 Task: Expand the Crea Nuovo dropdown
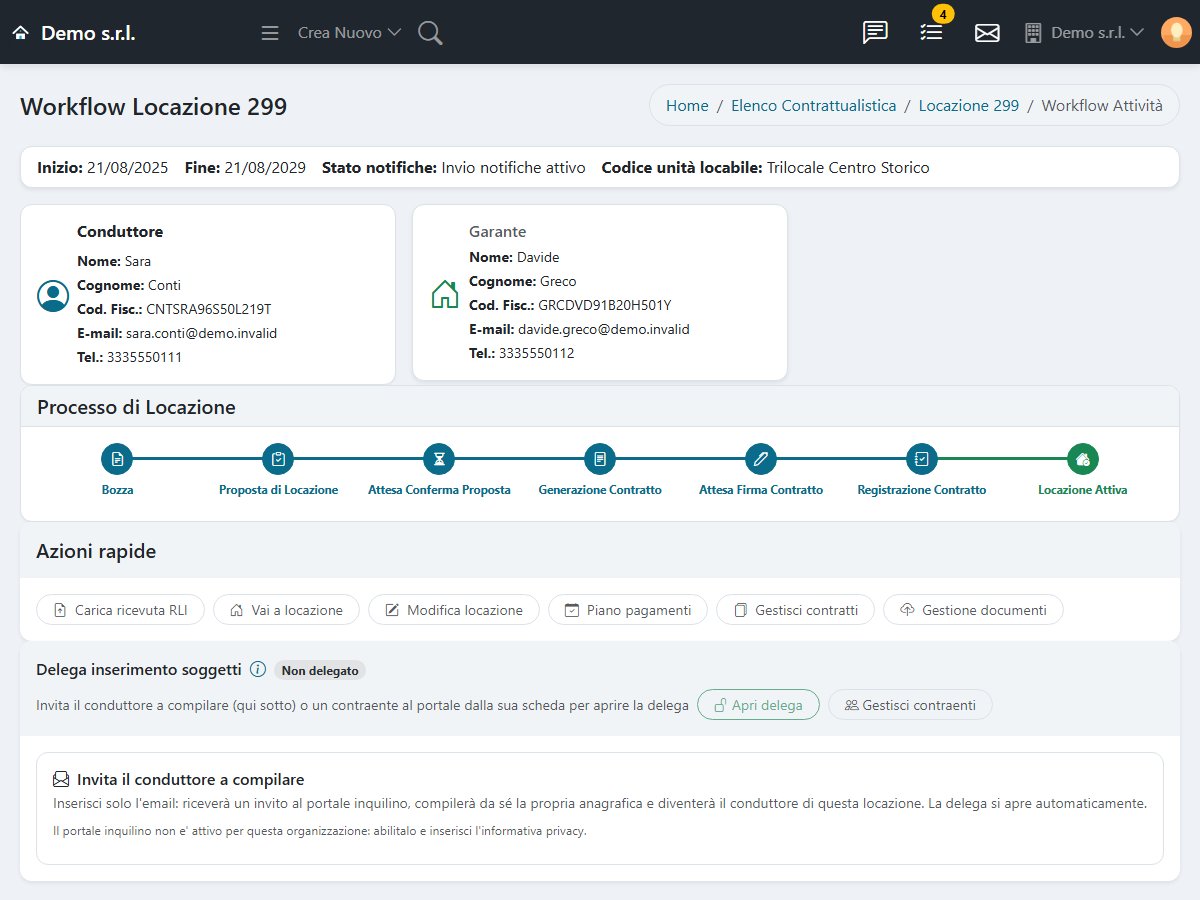[349, 33]
